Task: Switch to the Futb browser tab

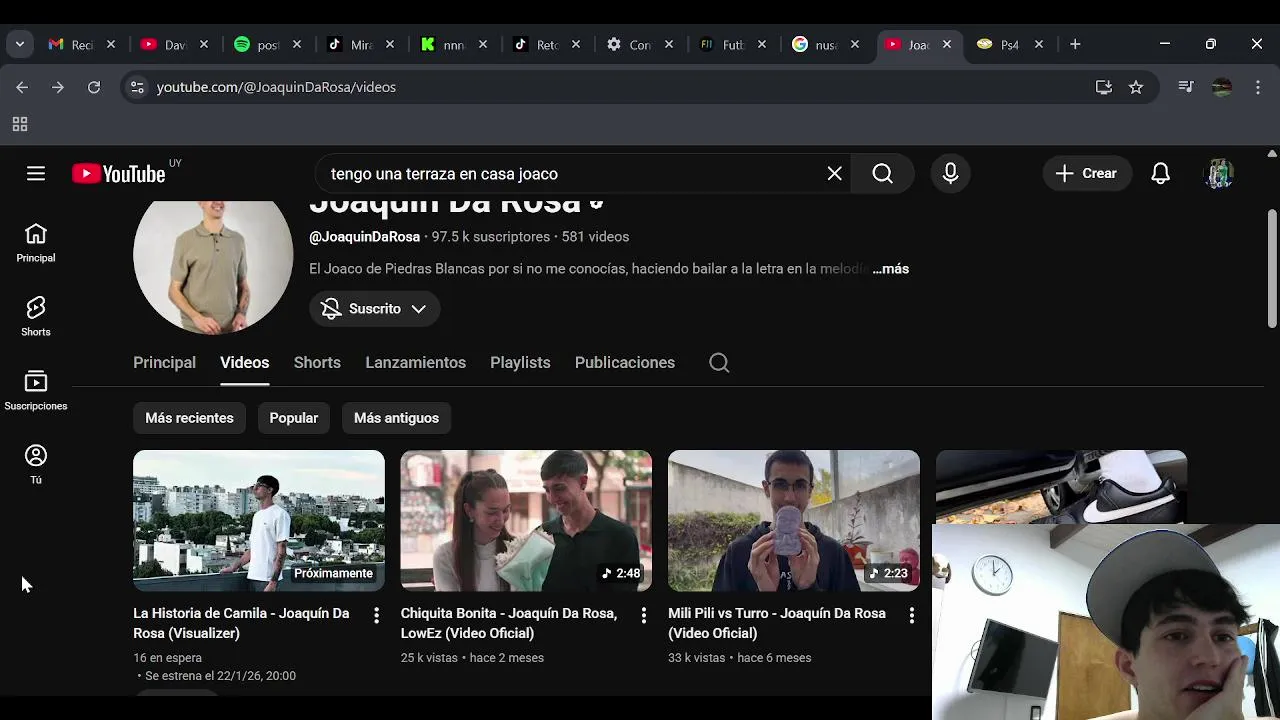Action: (x=723, y=45)
